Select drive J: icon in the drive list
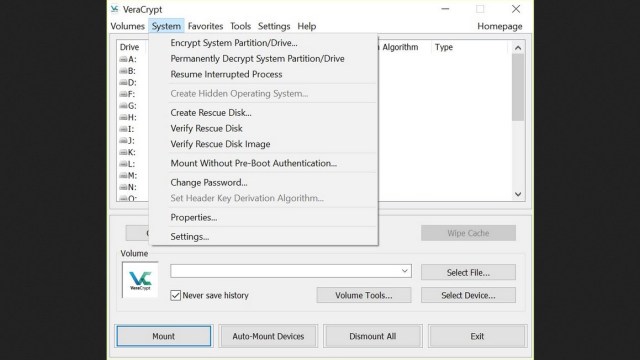 (123, 140)
